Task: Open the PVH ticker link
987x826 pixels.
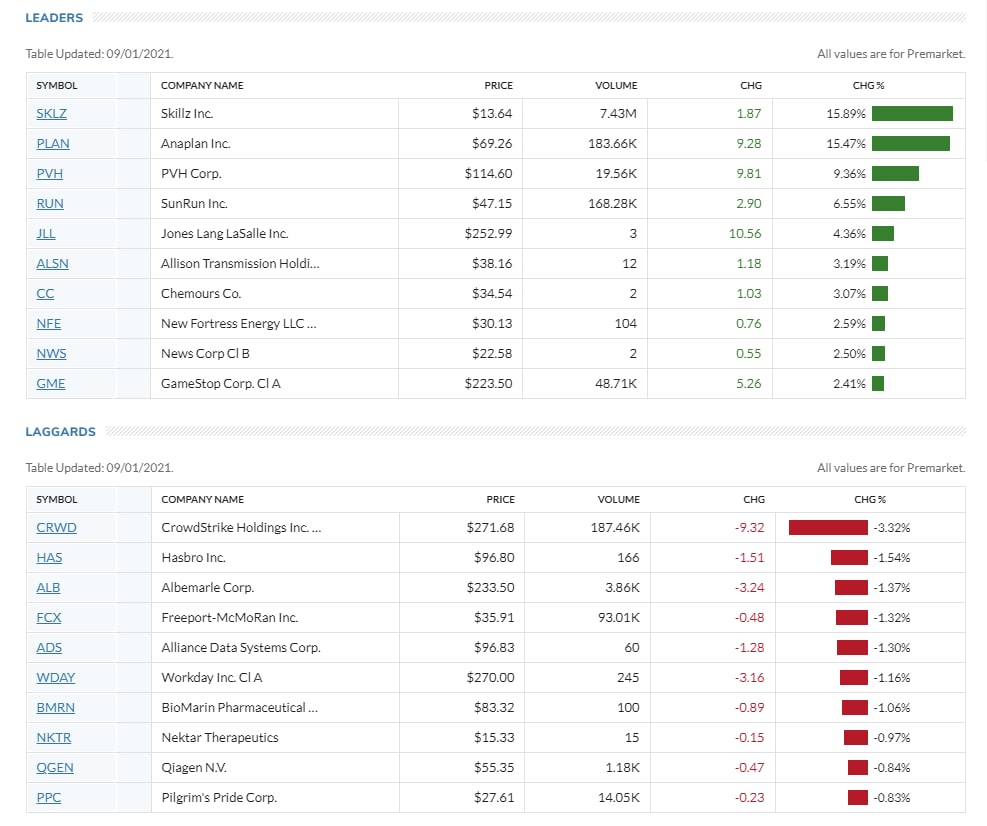Action: 49,174
